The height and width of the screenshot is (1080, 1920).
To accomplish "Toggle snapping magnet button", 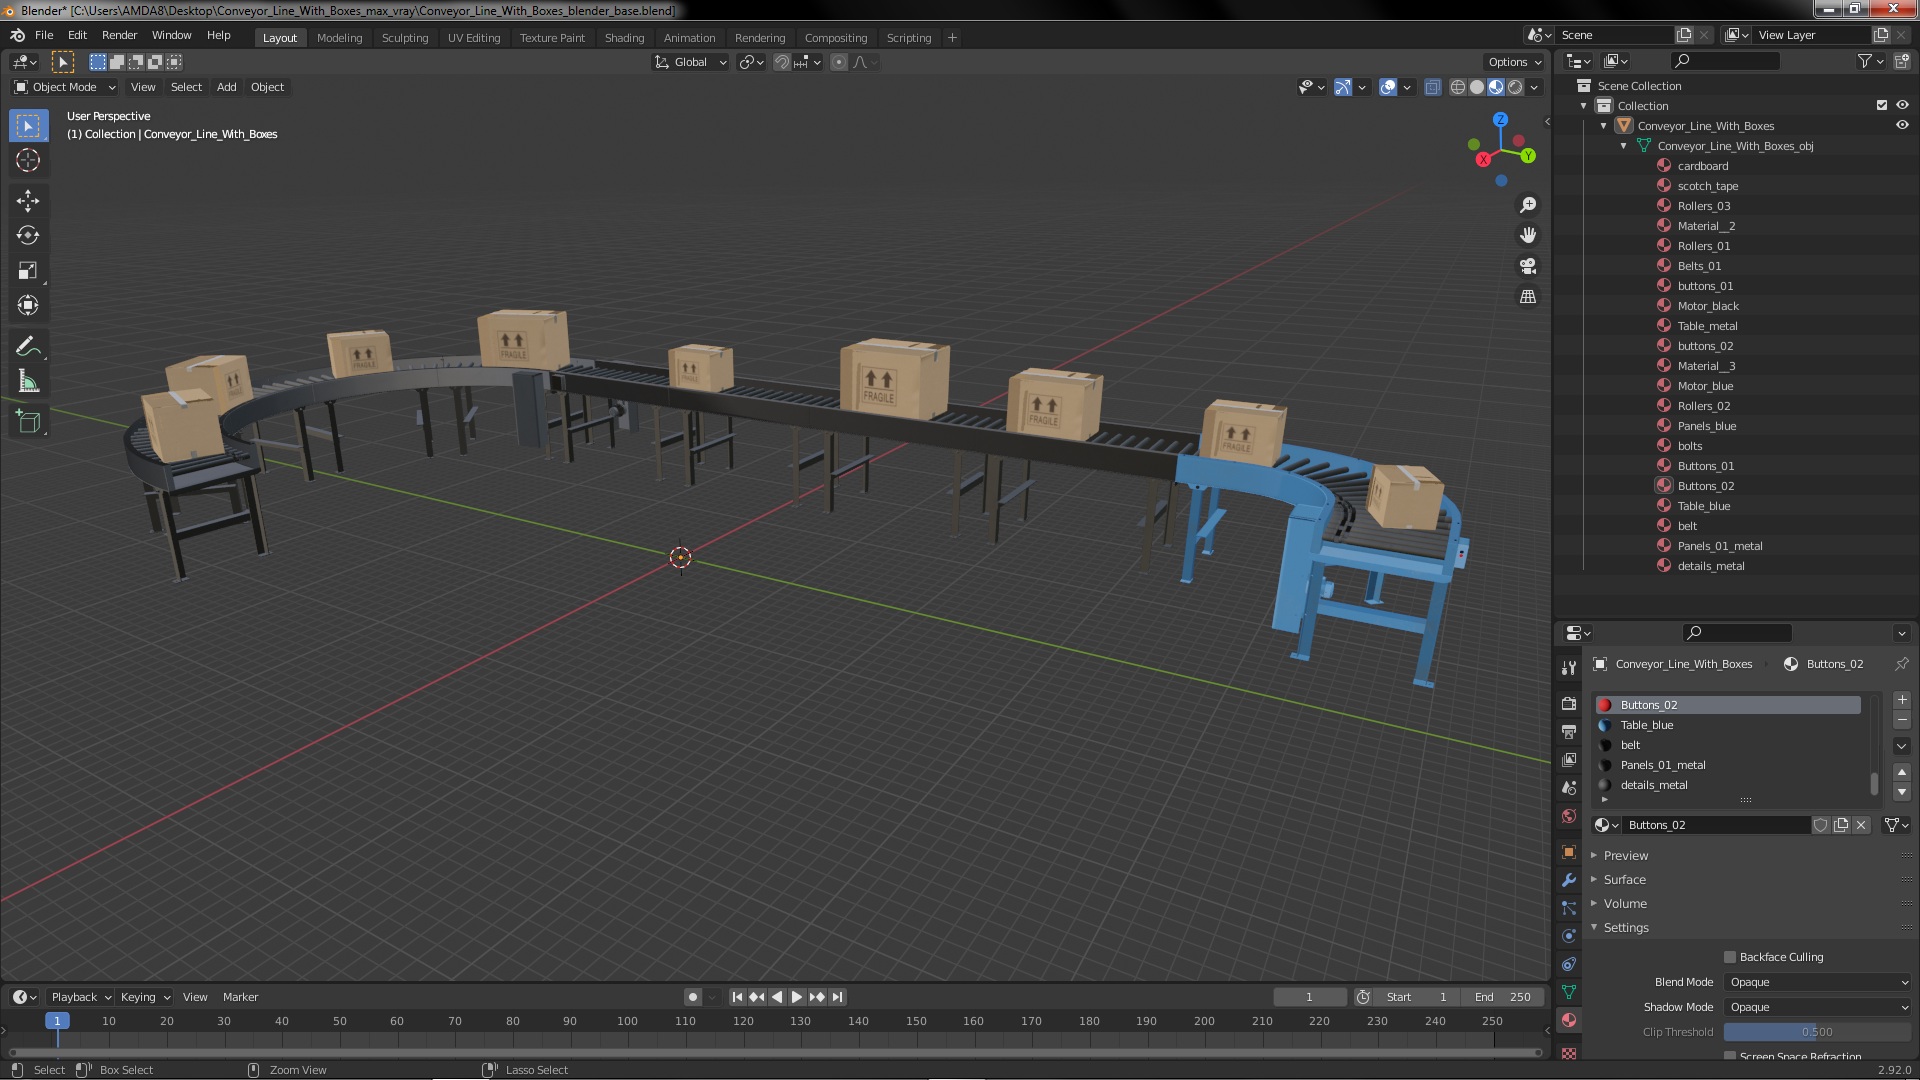I will [782, 62].
